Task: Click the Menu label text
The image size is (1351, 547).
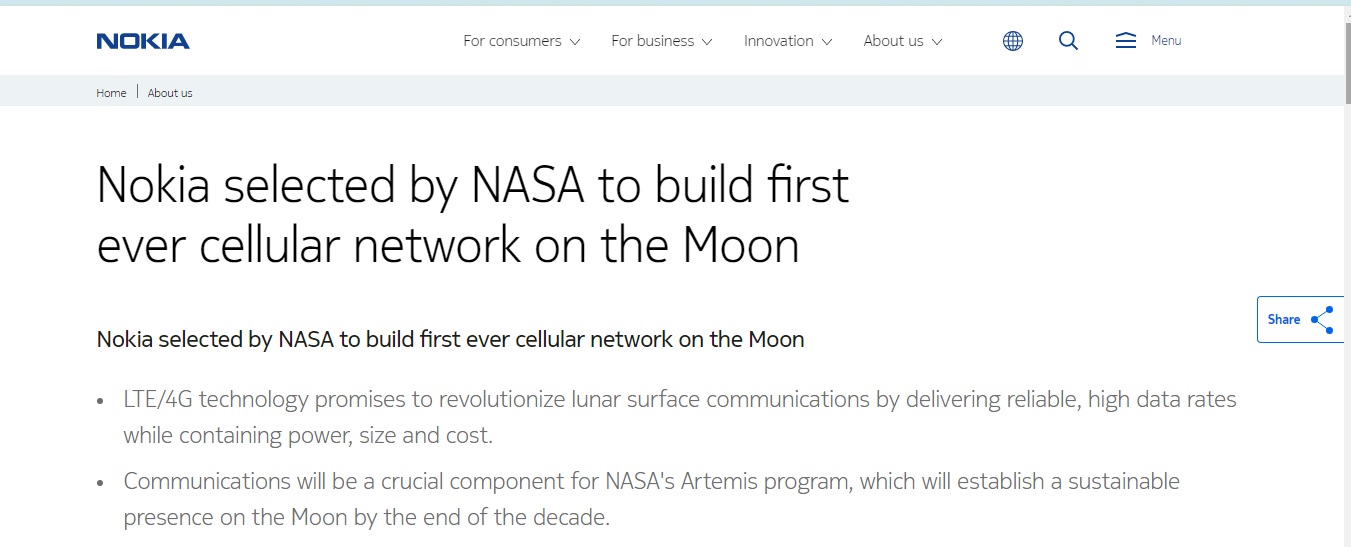Action: click(1166, 41)
